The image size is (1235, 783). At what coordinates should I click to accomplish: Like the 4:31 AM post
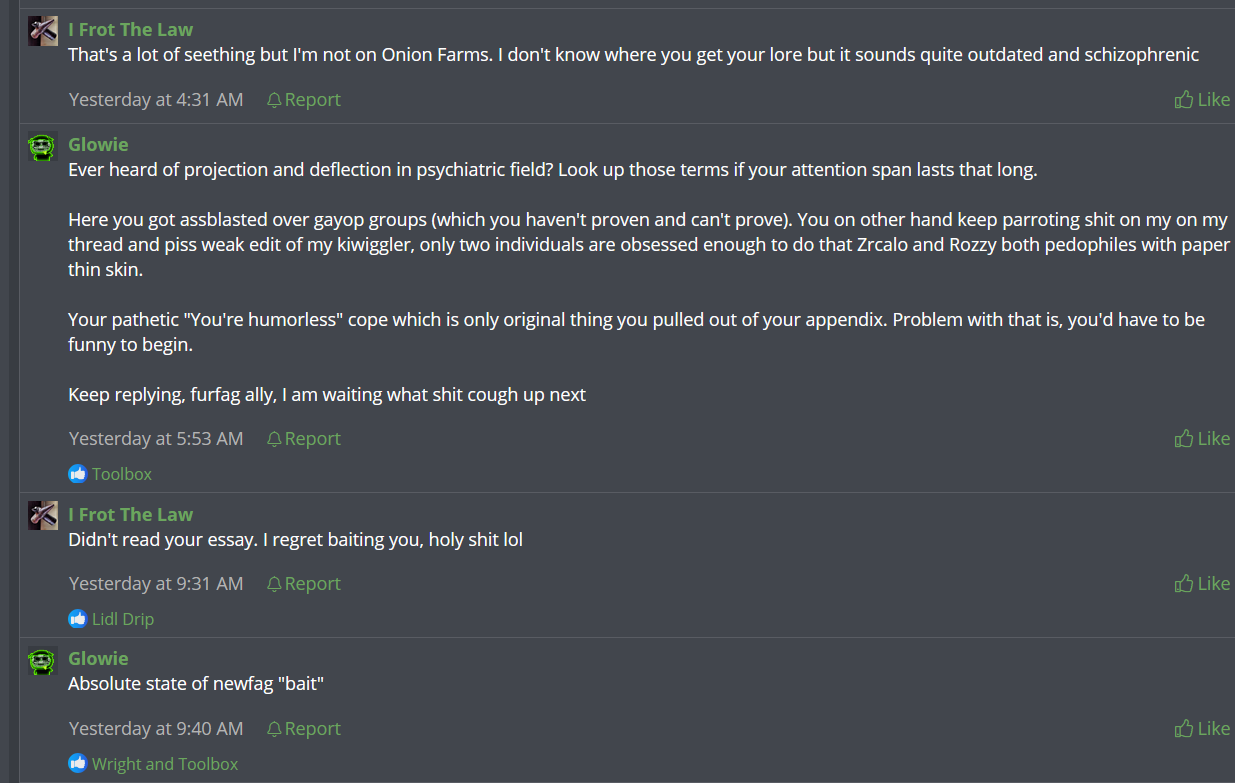click(x=1202, y=99)
